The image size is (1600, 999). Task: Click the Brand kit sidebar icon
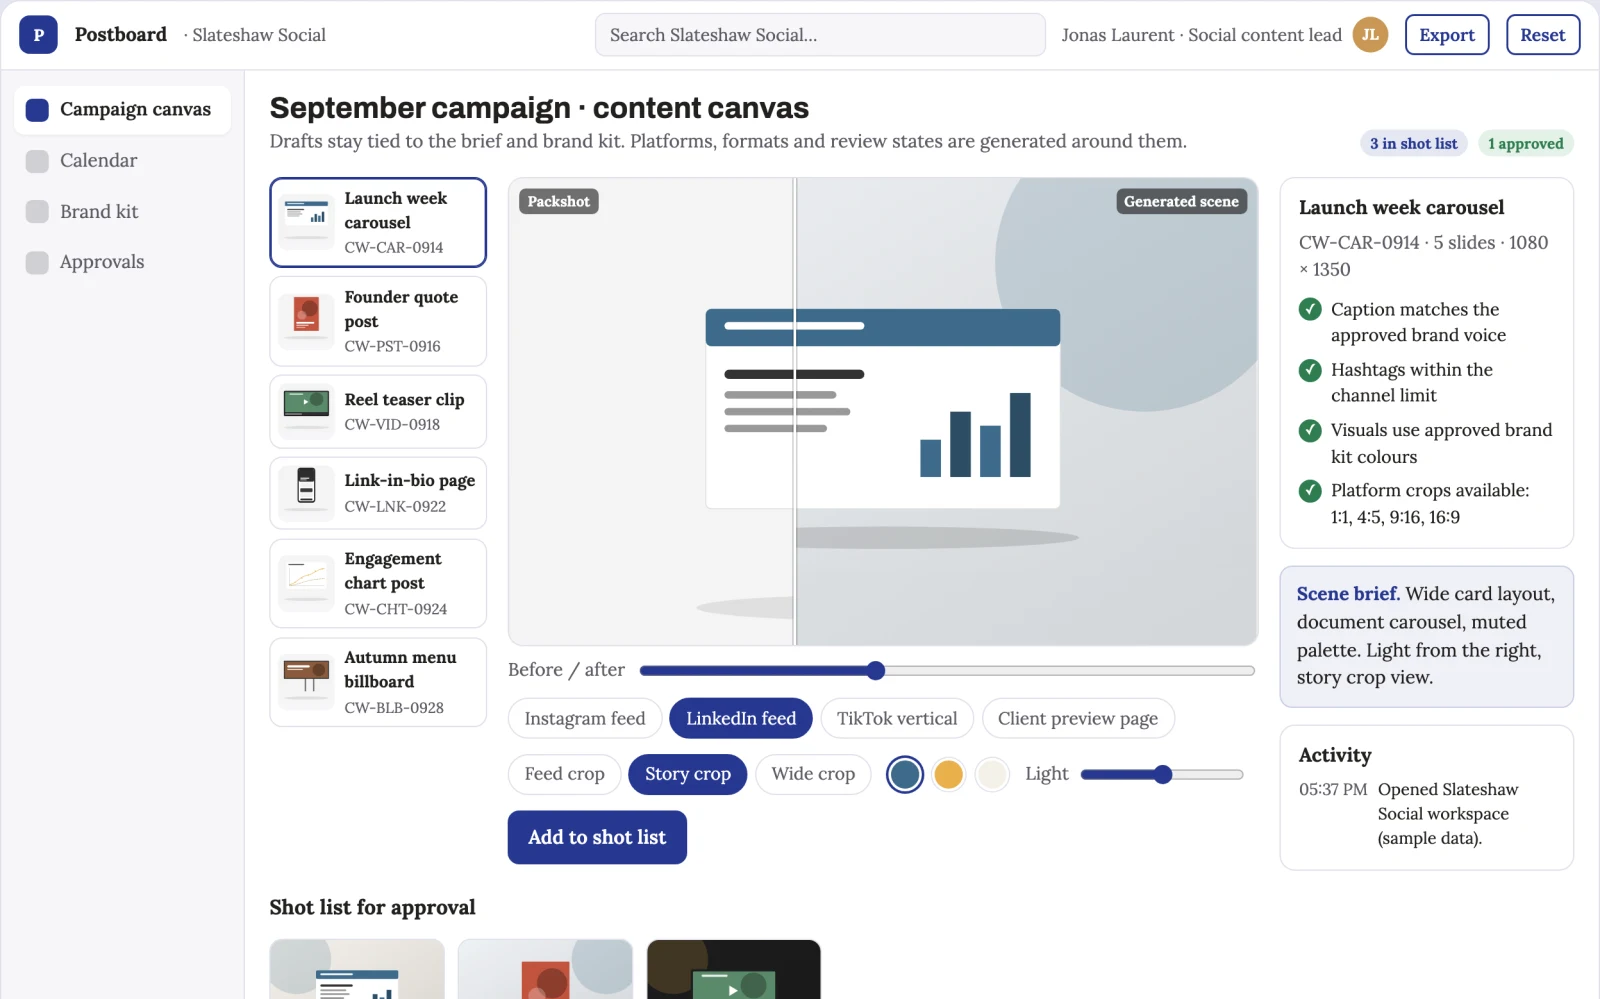pyautogui.click(x=37, y=212)
